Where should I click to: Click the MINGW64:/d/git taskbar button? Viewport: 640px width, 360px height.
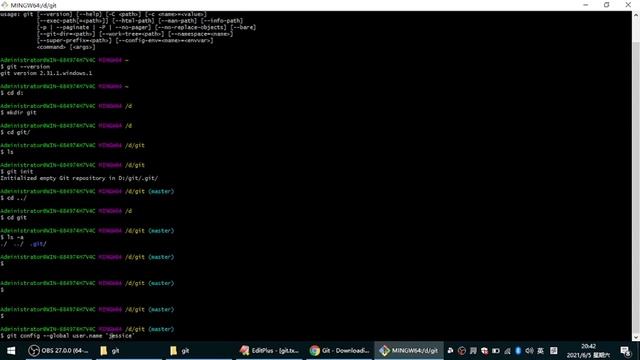pyautogui.click(x=409, y=351)
